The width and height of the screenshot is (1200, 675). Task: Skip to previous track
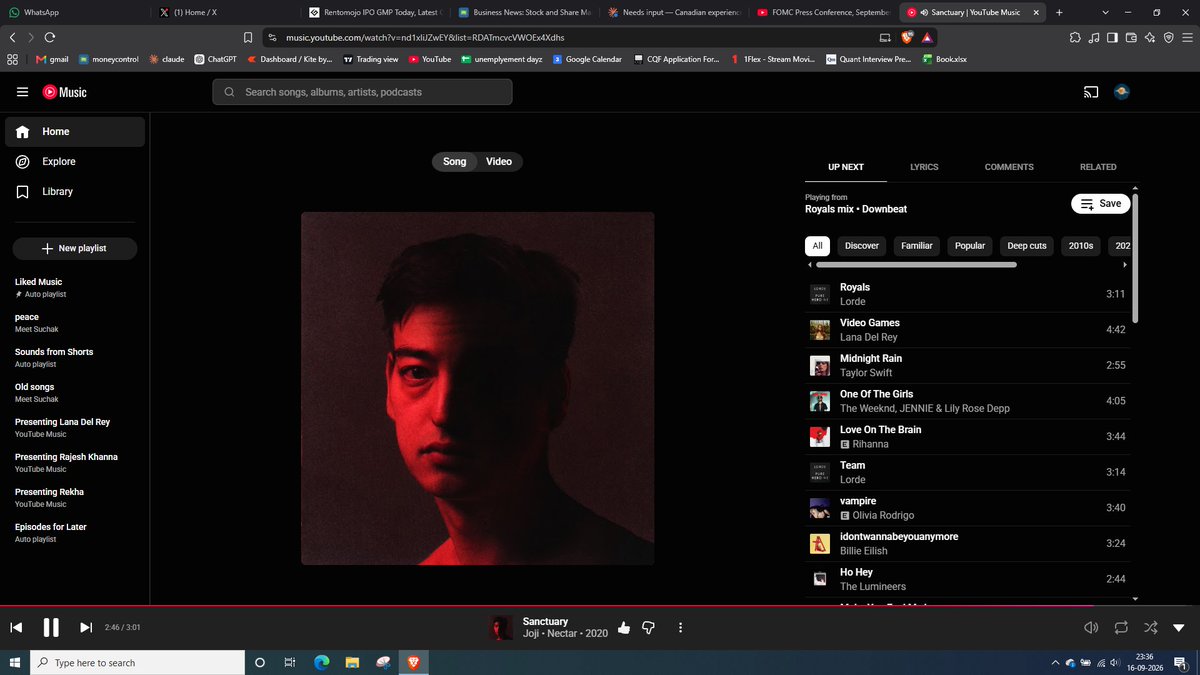tap(16, 628)
